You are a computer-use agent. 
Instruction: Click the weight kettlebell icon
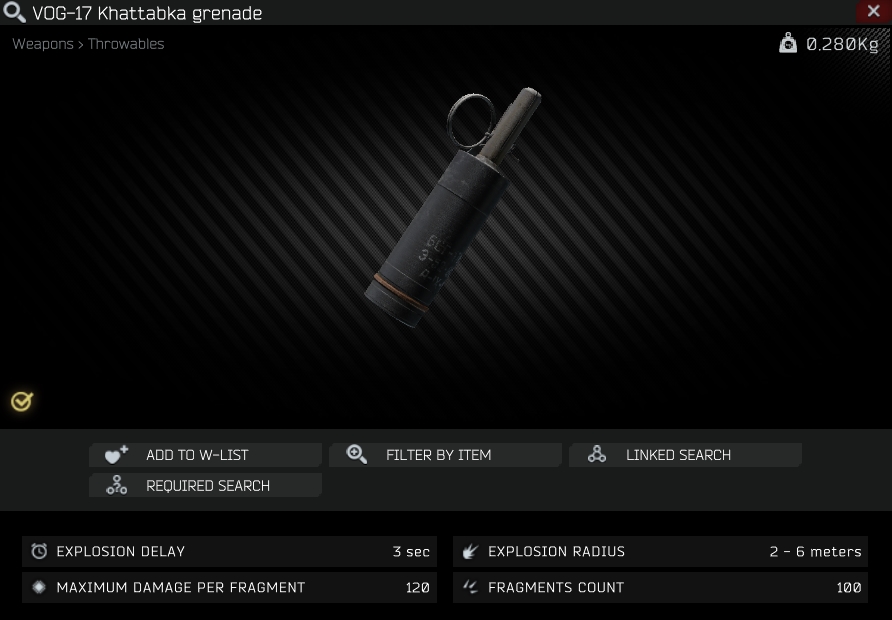(x=788, y=43)
